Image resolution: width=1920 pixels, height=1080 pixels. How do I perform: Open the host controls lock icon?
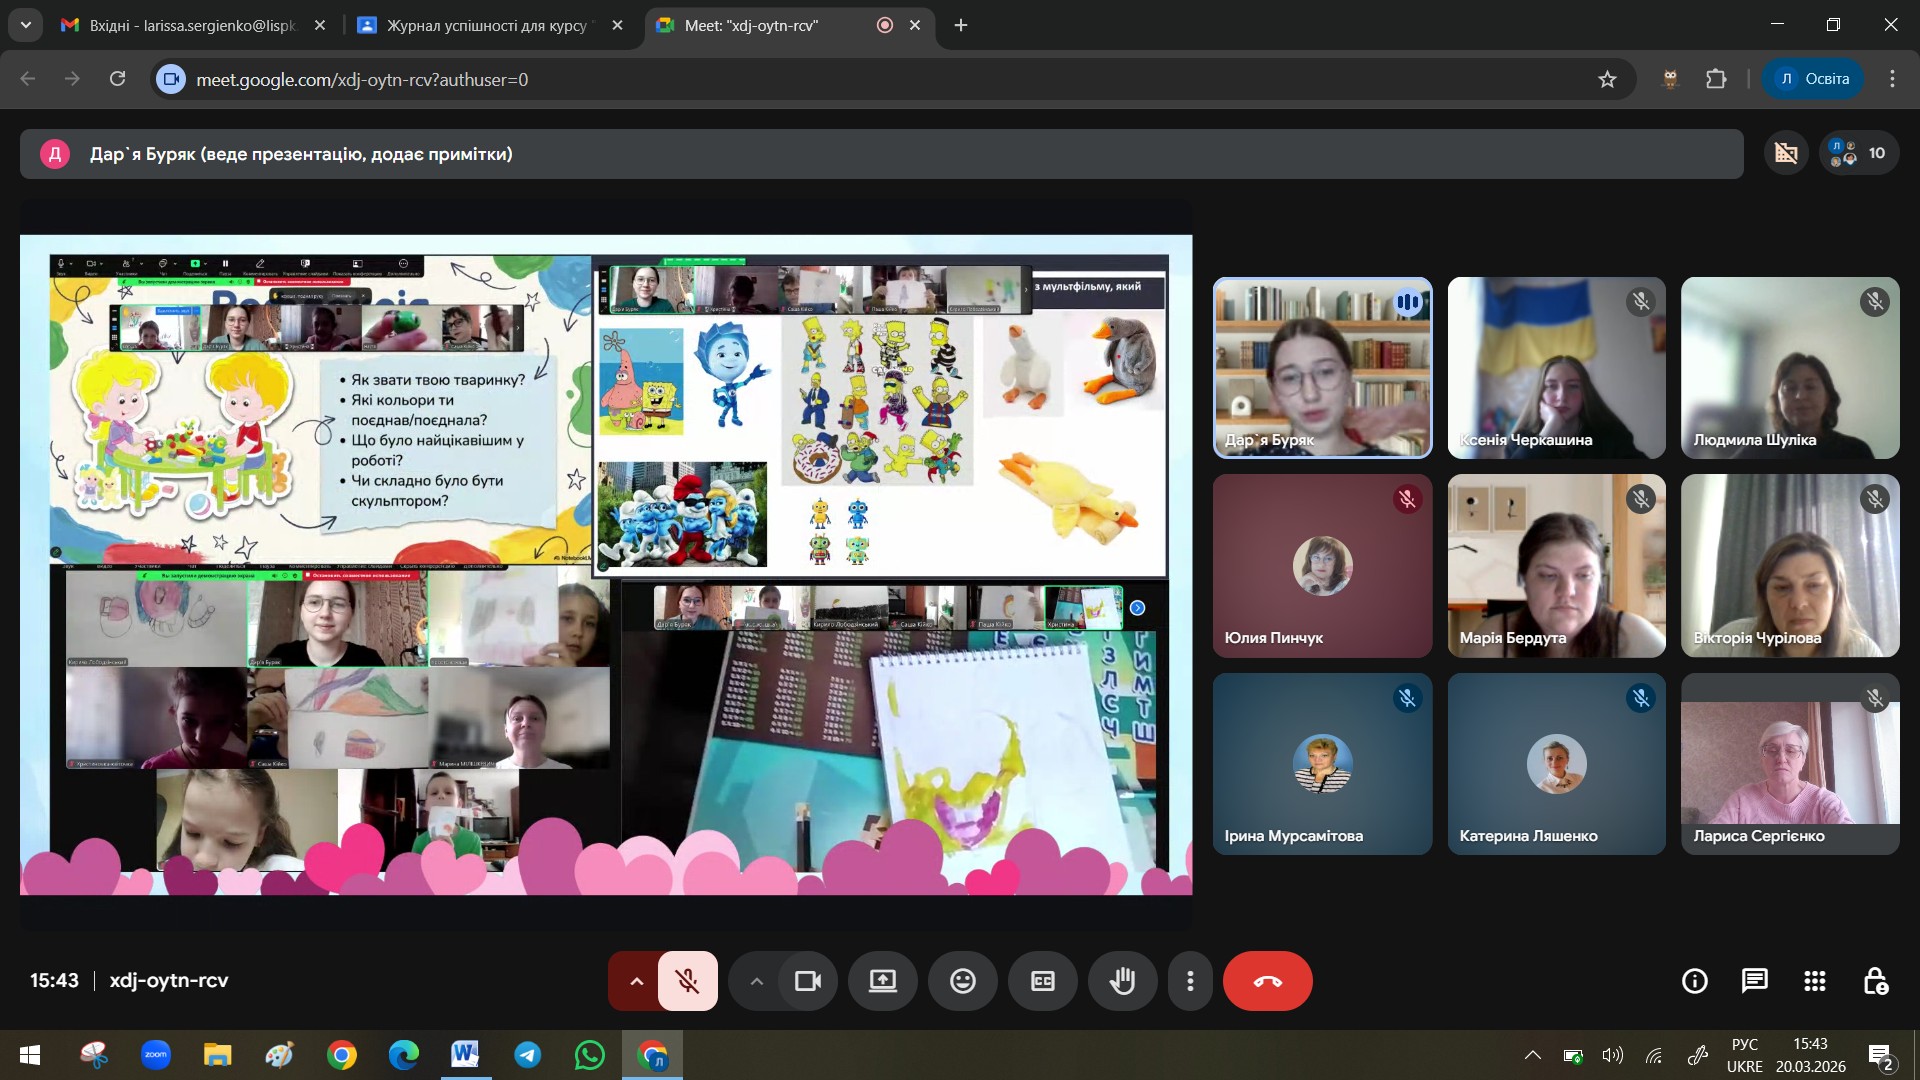tap(1875, 981)
